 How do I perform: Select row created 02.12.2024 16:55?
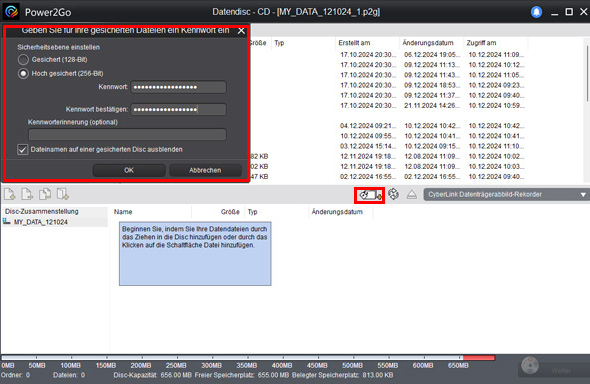tap(368, 176)
